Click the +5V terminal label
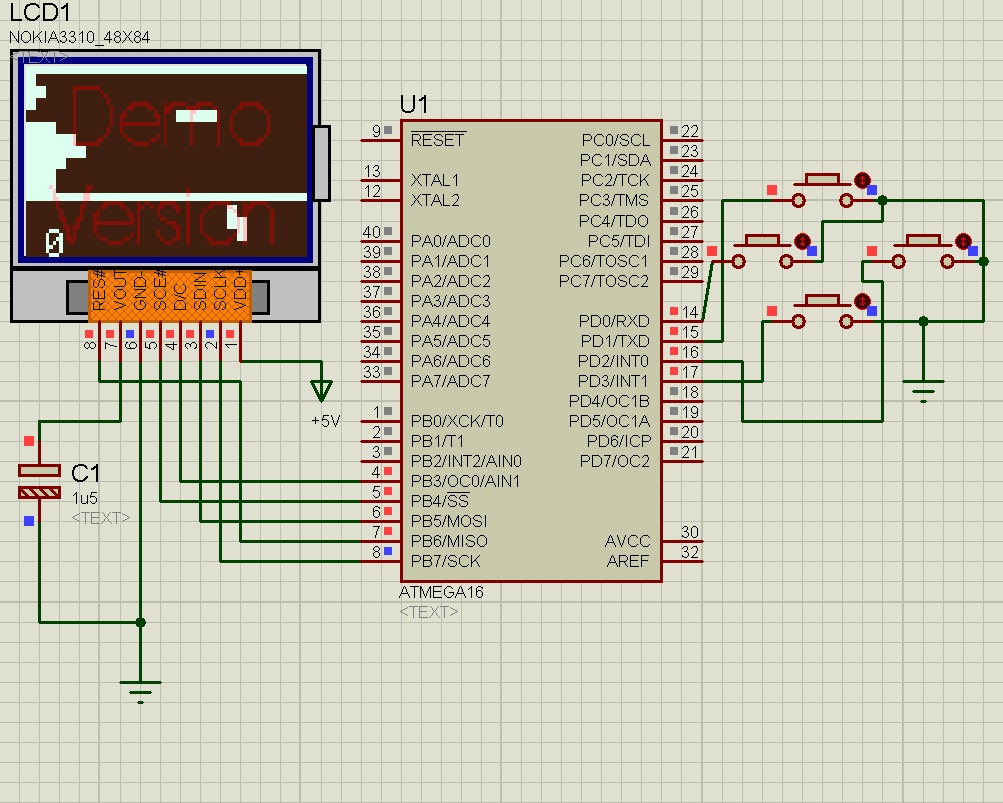This screenshot has height=803, width=1003. click(326, 421)
